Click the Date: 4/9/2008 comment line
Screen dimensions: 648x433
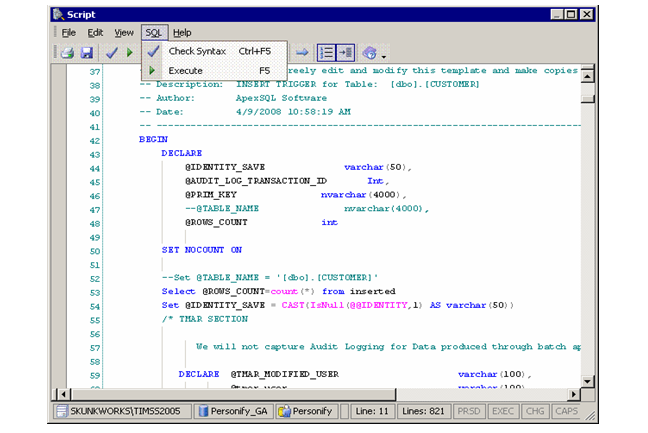click(245, 112)
